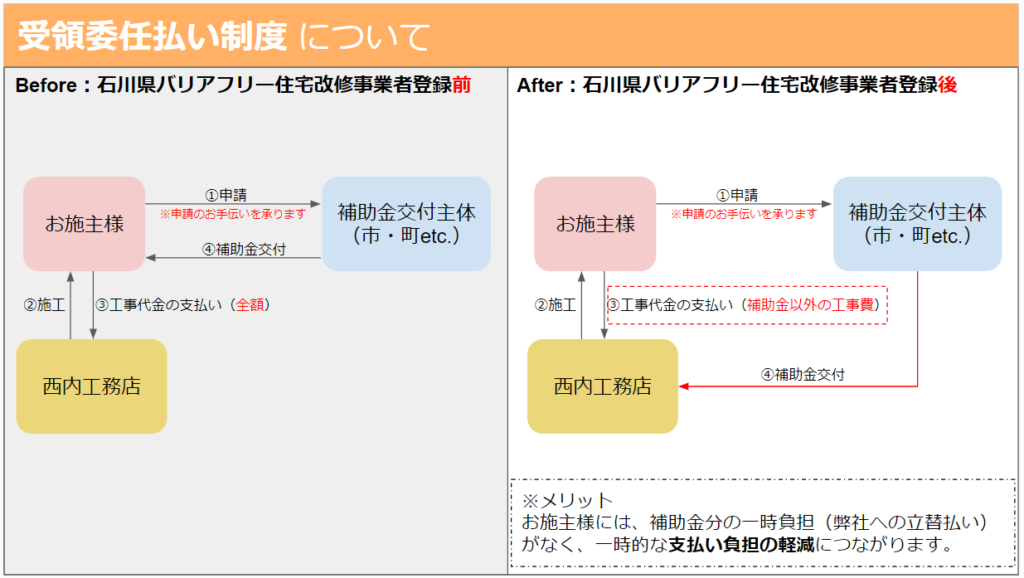Image resolution: width=1024 pixels, height=578 pixels.
Task: Click the ②施工 label in the After panel
Action: (x=555, y=304)
